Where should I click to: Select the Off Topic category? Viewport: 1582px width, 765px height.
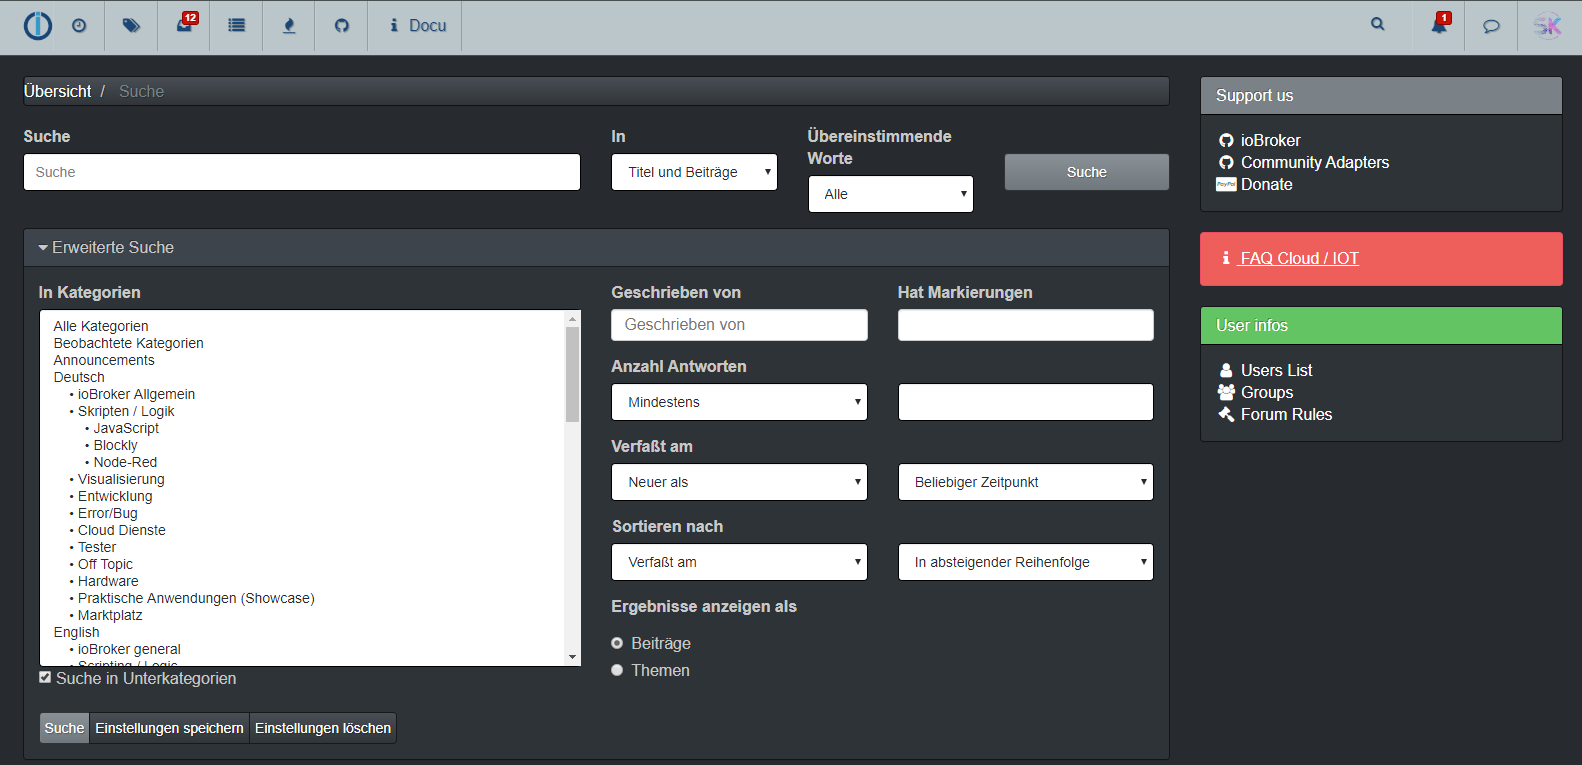click(x=105, y=564)
